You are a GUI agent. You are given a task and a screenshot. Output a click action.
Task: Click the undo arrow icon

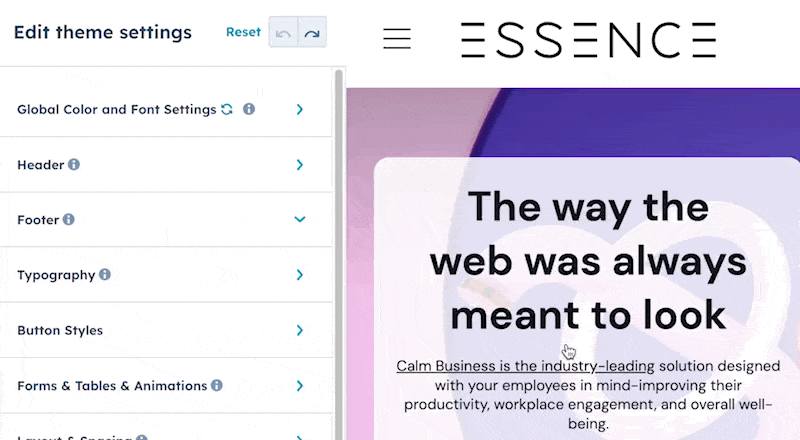point(283,34)
